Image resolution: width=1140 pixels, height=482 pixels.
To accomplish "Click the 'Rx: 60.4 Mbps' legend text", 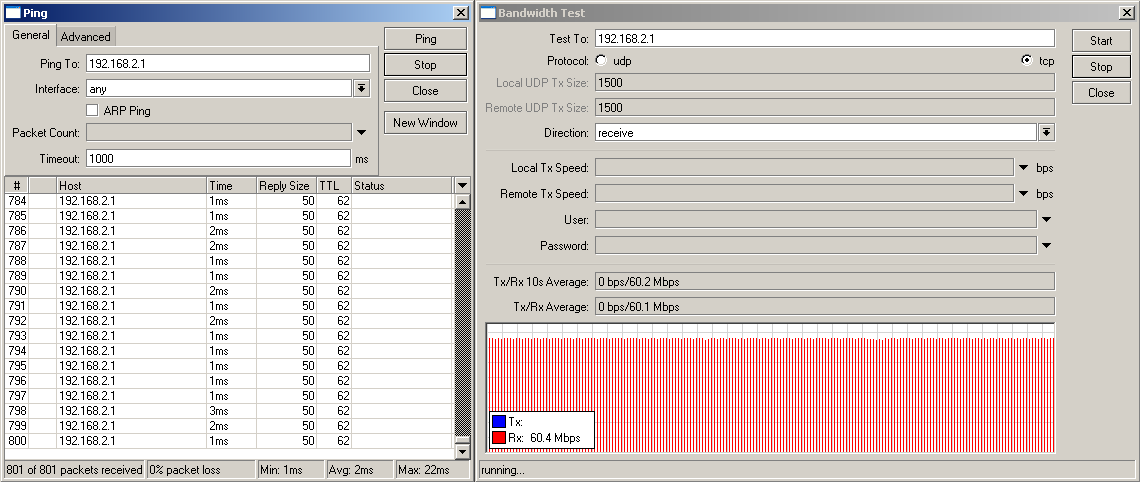I will (x=545, y=438).
